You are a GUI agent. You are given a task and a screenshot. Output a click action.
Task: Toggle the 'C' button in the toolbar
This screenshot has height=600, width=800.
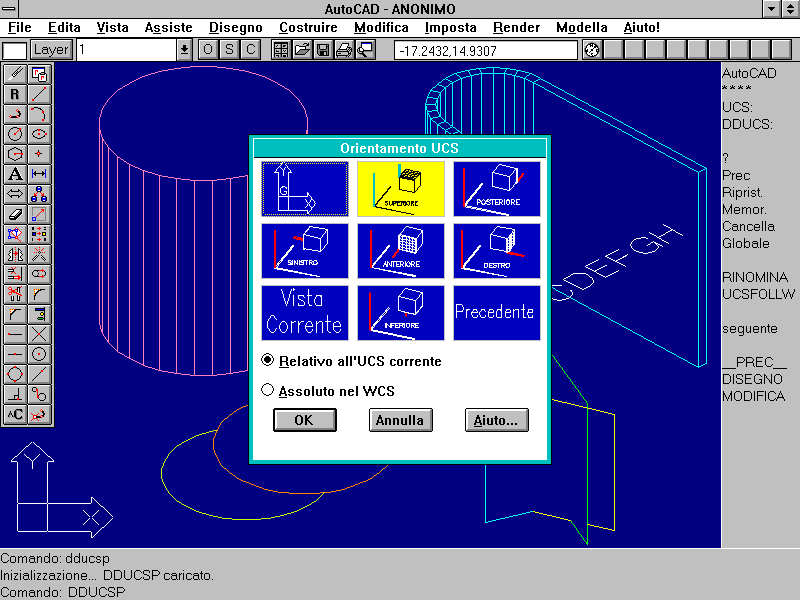[251, 50]
